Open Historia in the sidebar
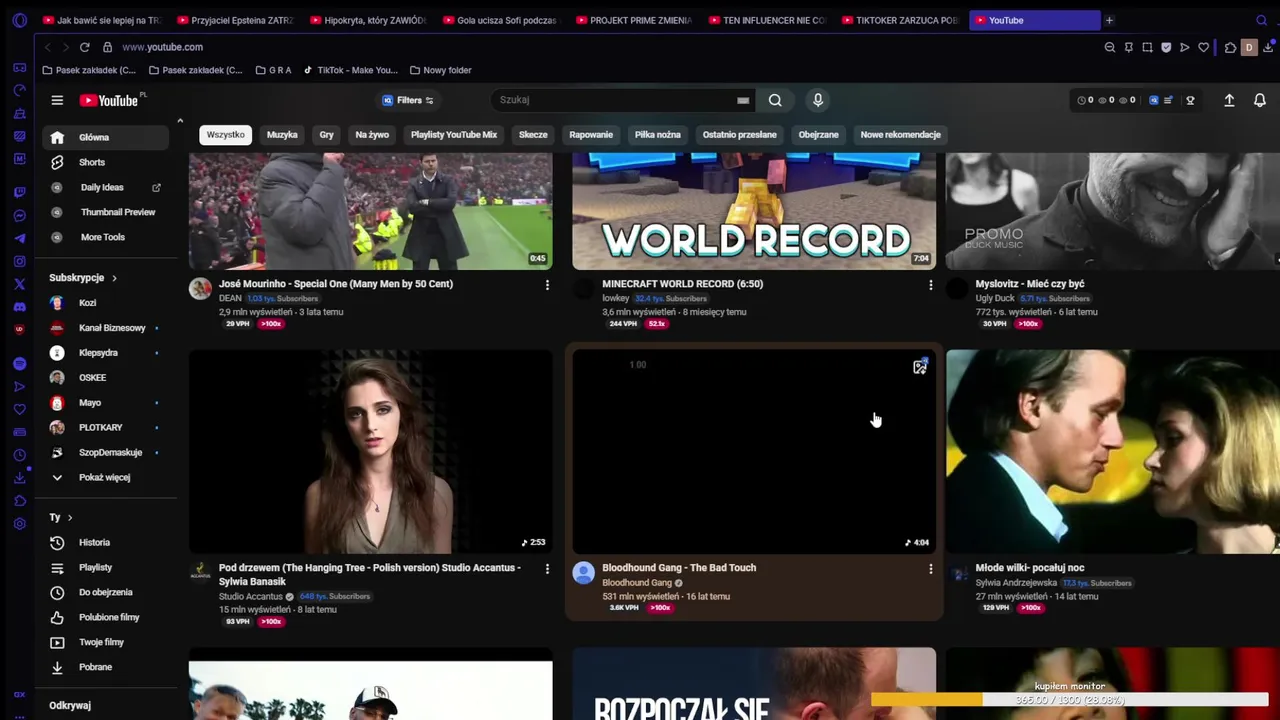The height and width of the screenshot is (720, 1280). coord(105,542)
